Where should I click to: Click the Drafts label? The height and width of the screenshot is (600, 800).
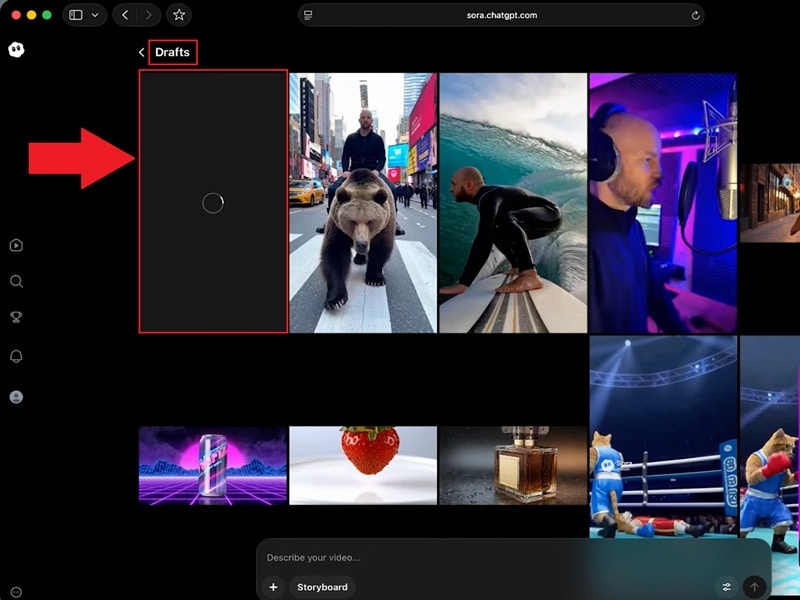[x=172, y=52]
